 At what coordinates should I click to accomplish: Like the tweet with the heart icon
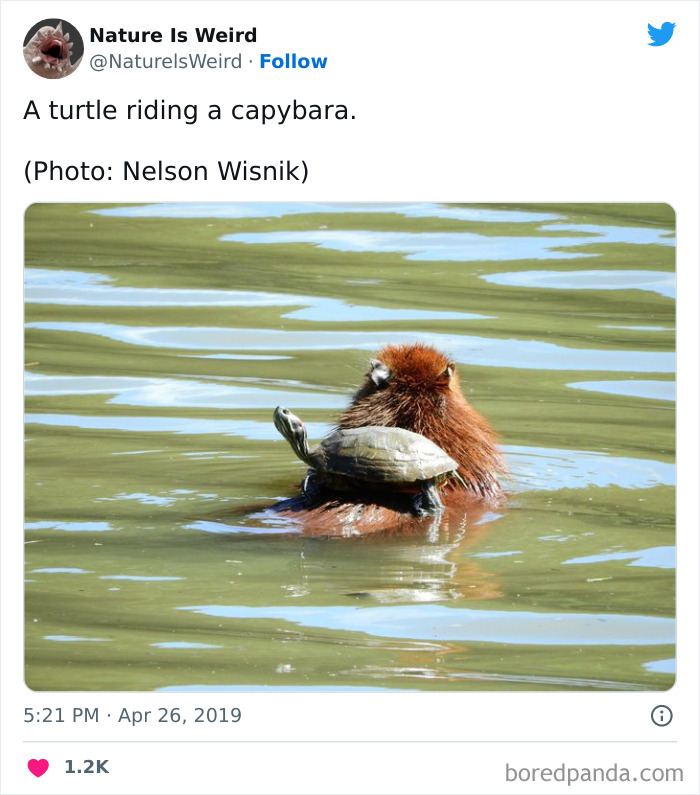[38, 767]
